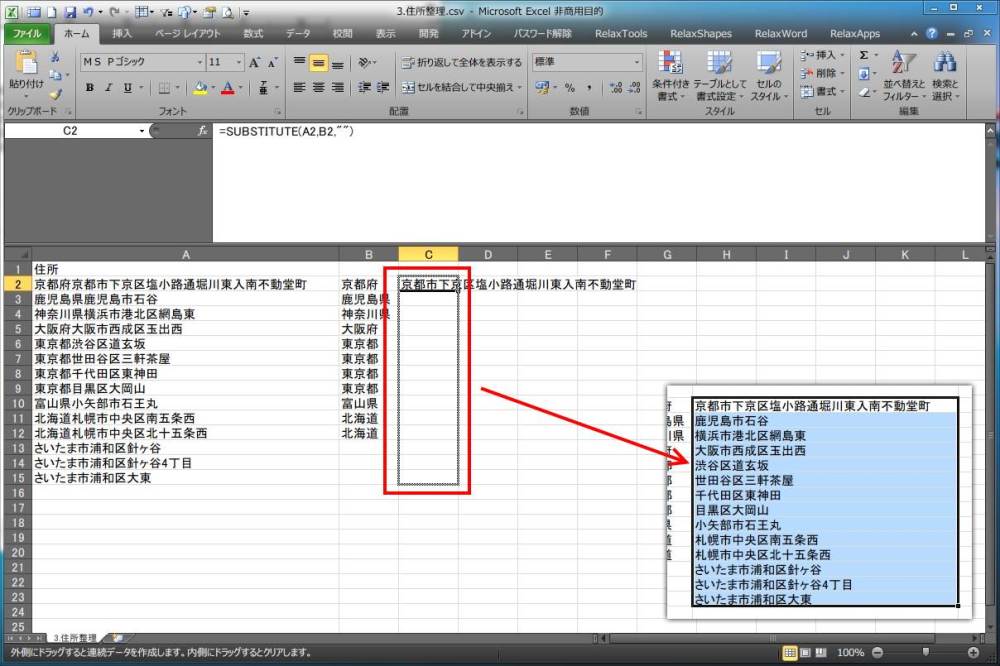Click the Format Painter brush icon

pos(55,93)
